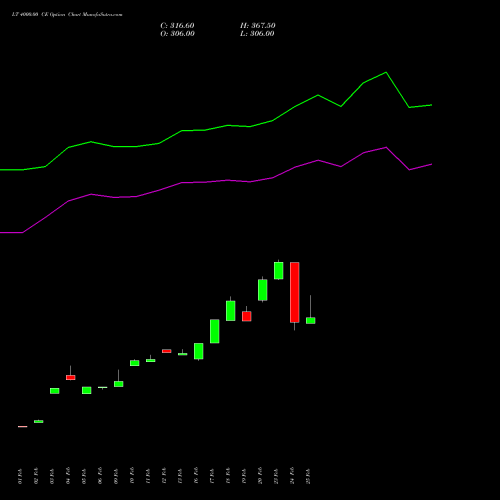Click the purple lower indicator line peak
The width and height of the screenshot is (500, 500).
[x=386, y=147]
